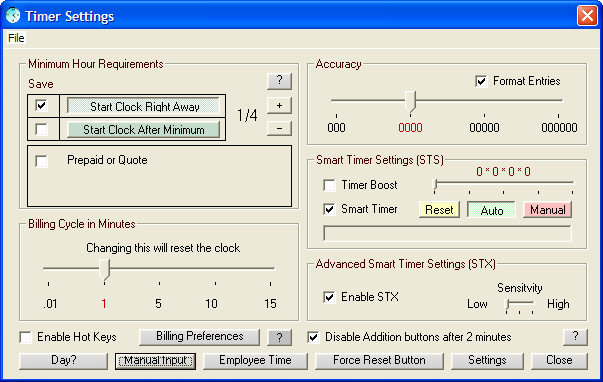Uncheck the Enable STX checkbox

[x=329, y=297]
